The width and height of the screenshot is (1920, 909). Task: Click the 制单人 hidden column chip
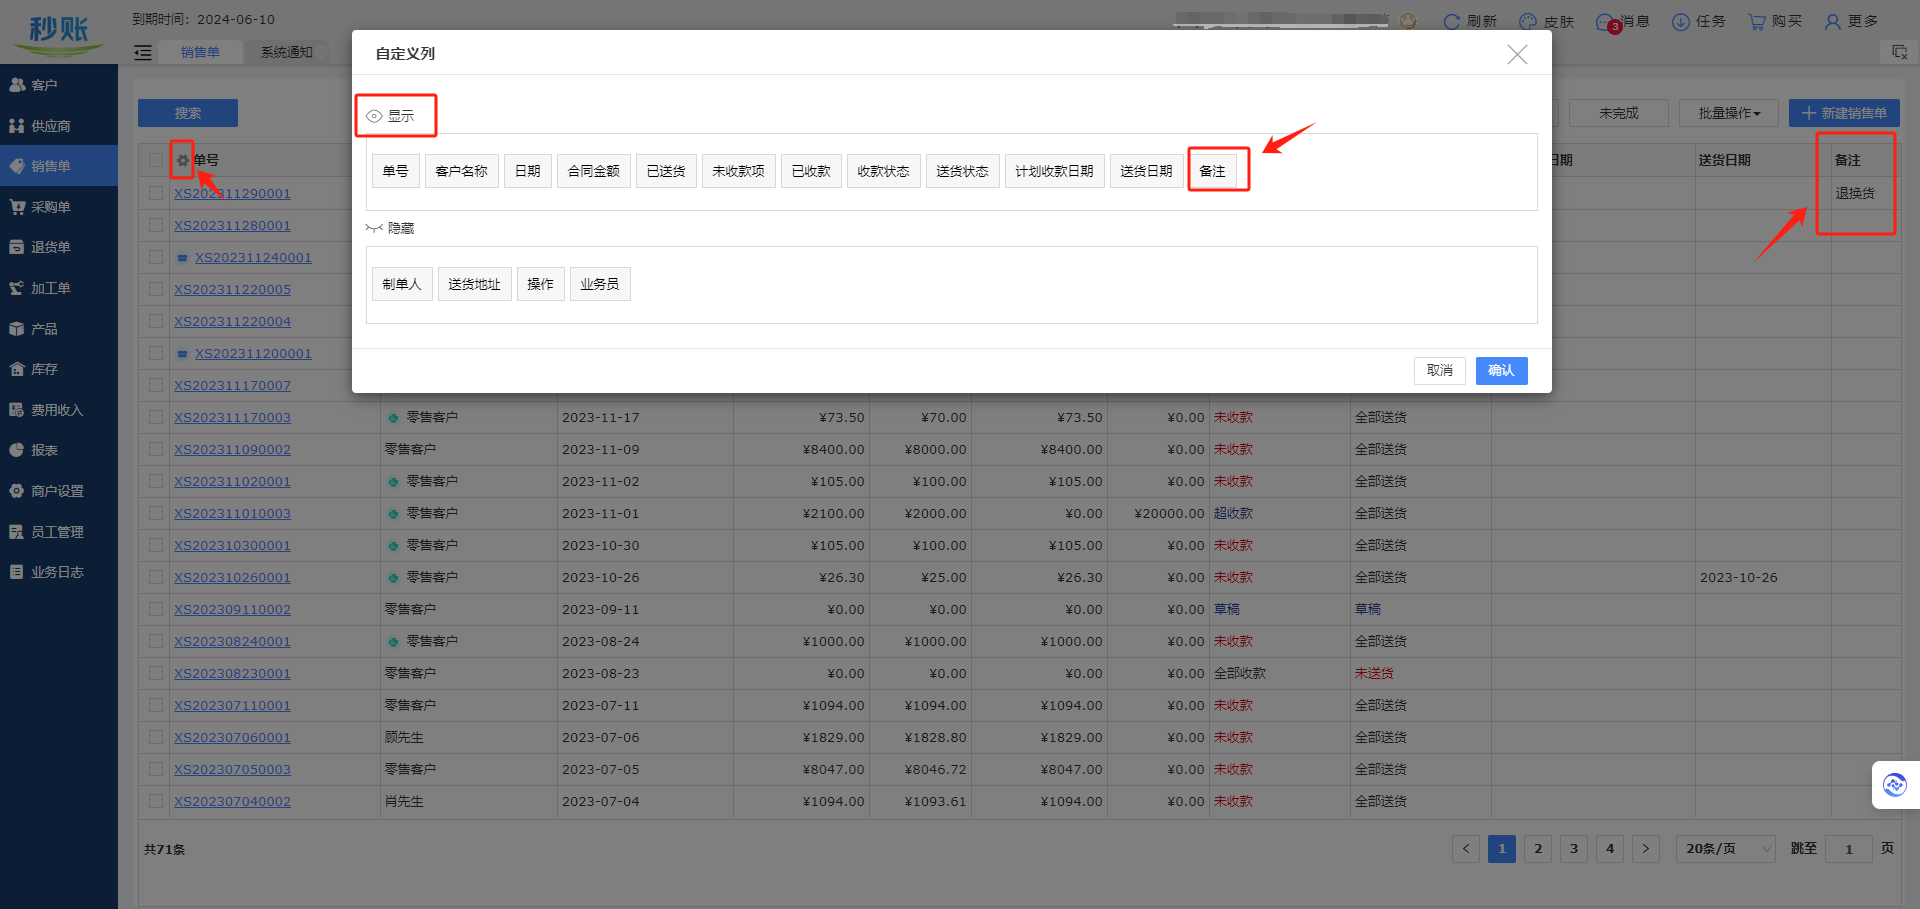tap(402, 284)
